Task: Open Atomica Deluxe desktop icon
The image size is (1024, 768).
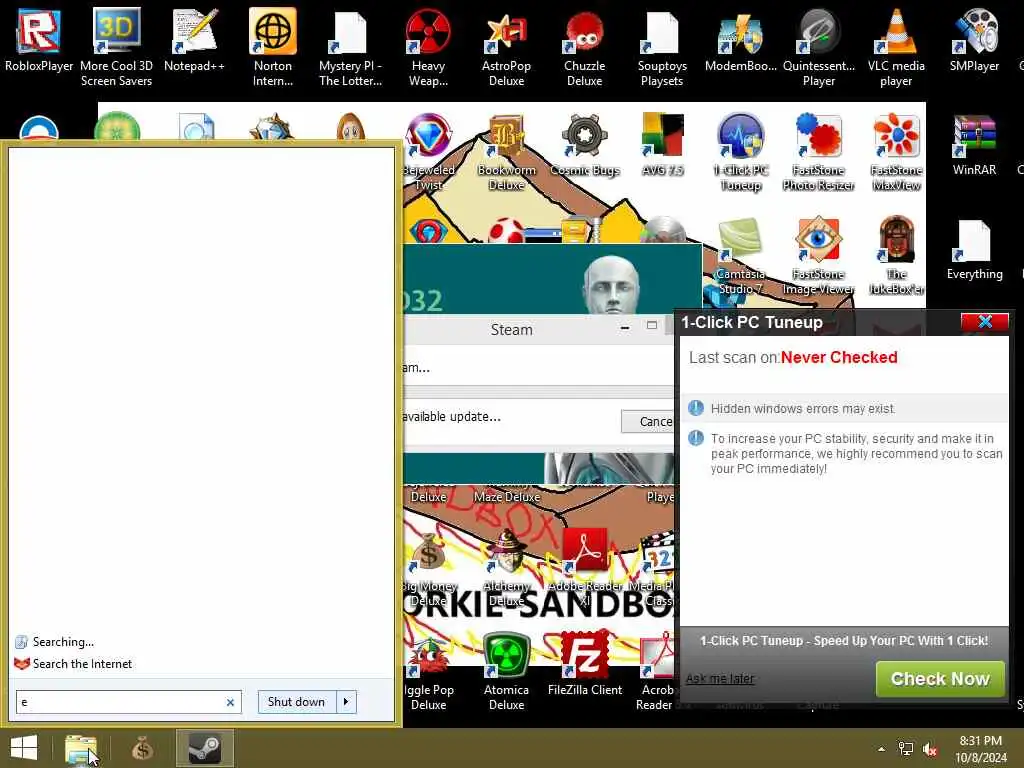Action: (x=506, y=671)
